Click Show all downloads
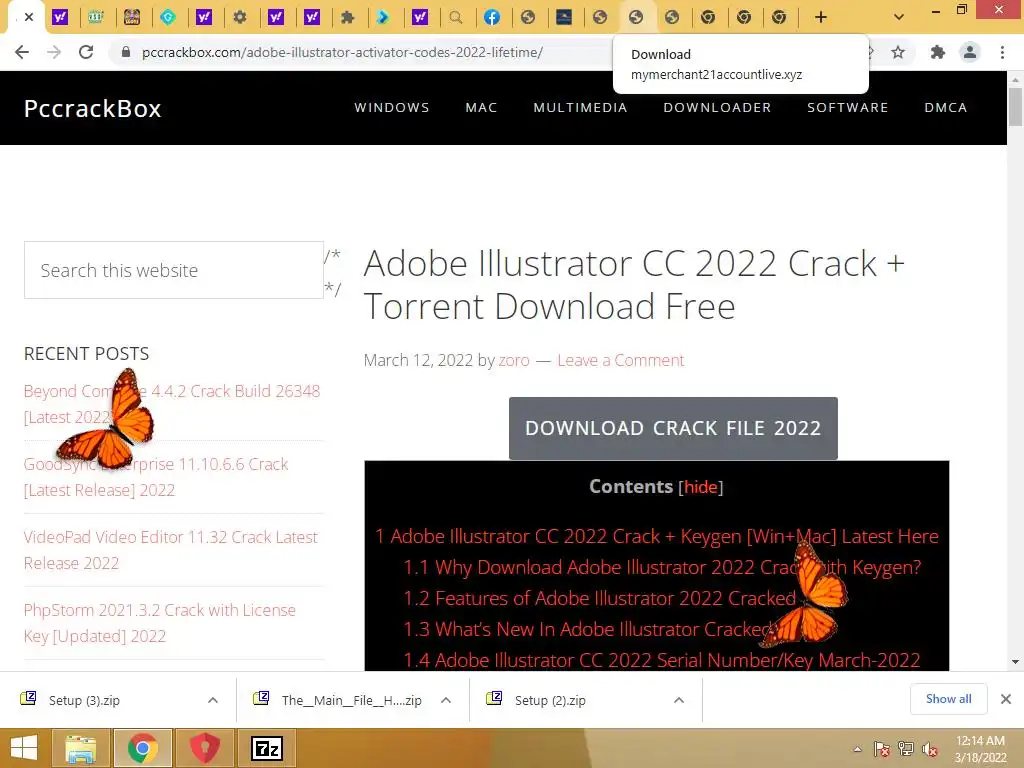Image resolution: width=1024 pixels, height=768 pixels. coord(948,699)
